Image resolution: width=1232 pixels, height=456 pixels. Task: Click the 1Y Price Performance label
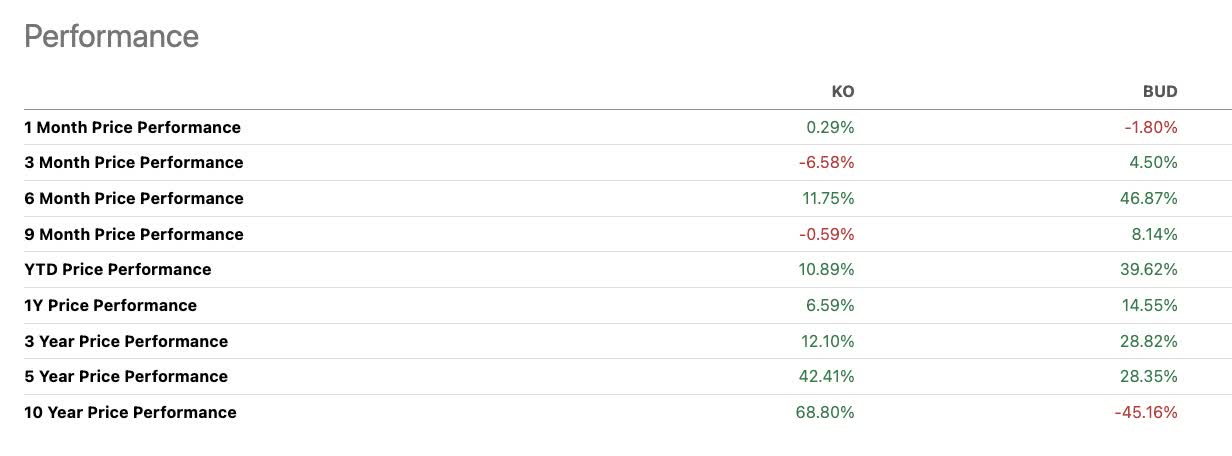[110, 305]
